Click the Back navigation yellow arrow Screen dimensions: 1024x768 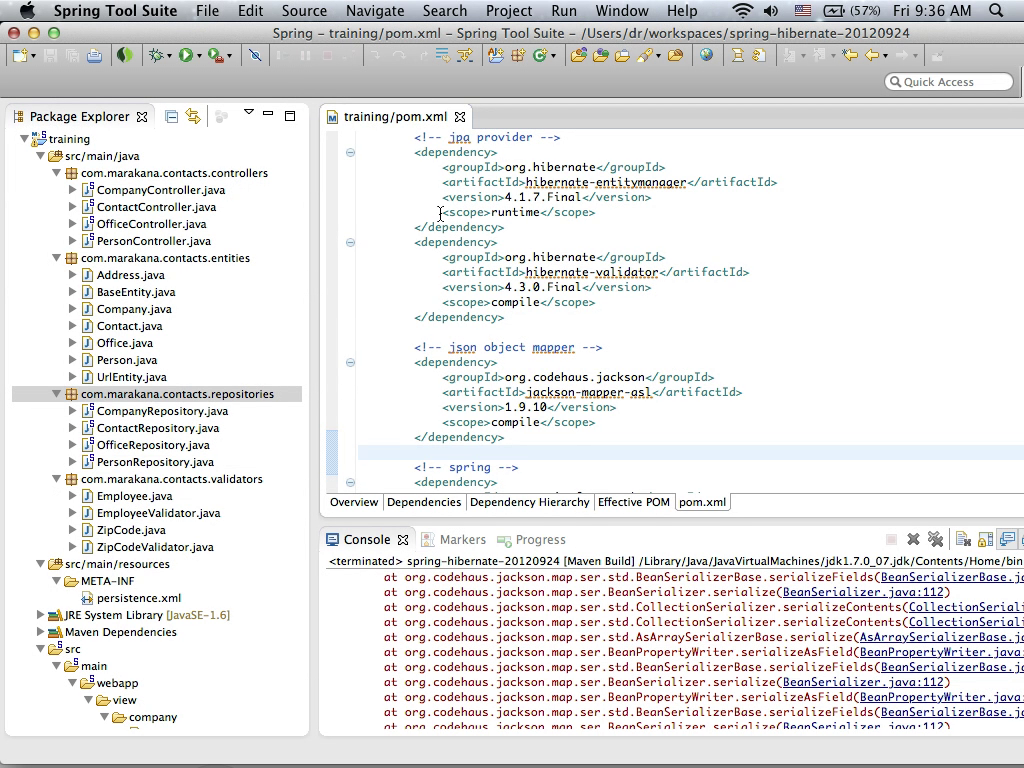872,56
